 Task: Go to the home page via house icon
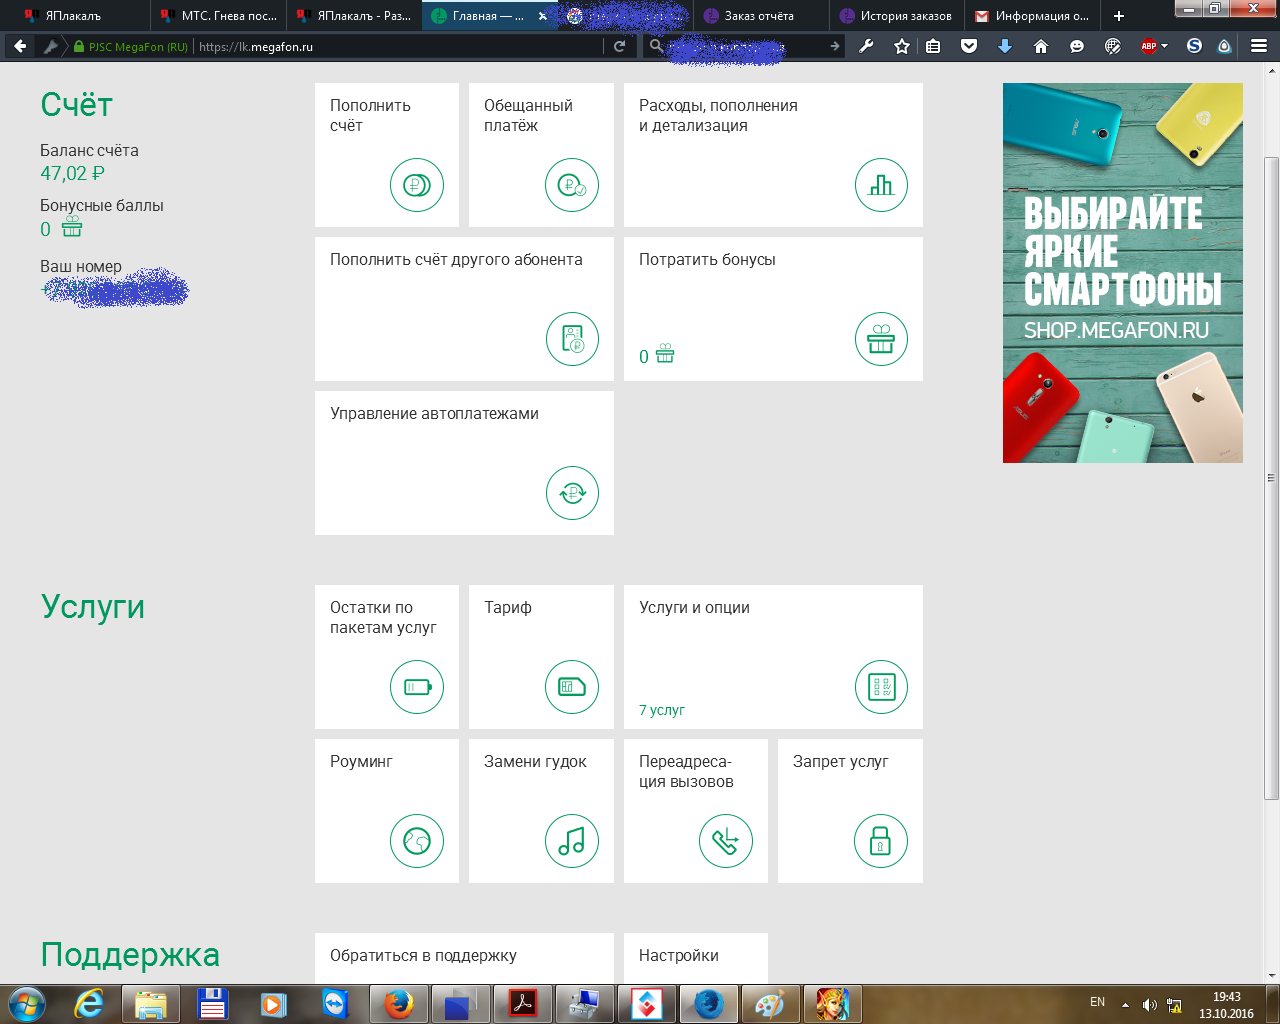tap(1041, 46)
